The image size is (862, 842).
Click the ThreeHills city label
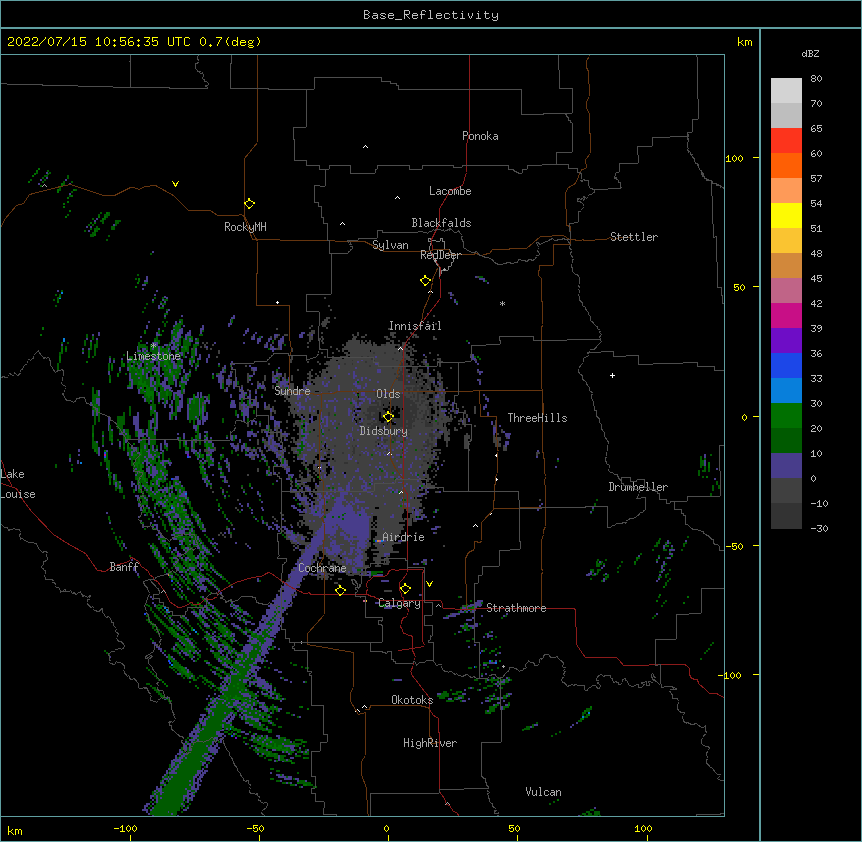pos(537,418)
